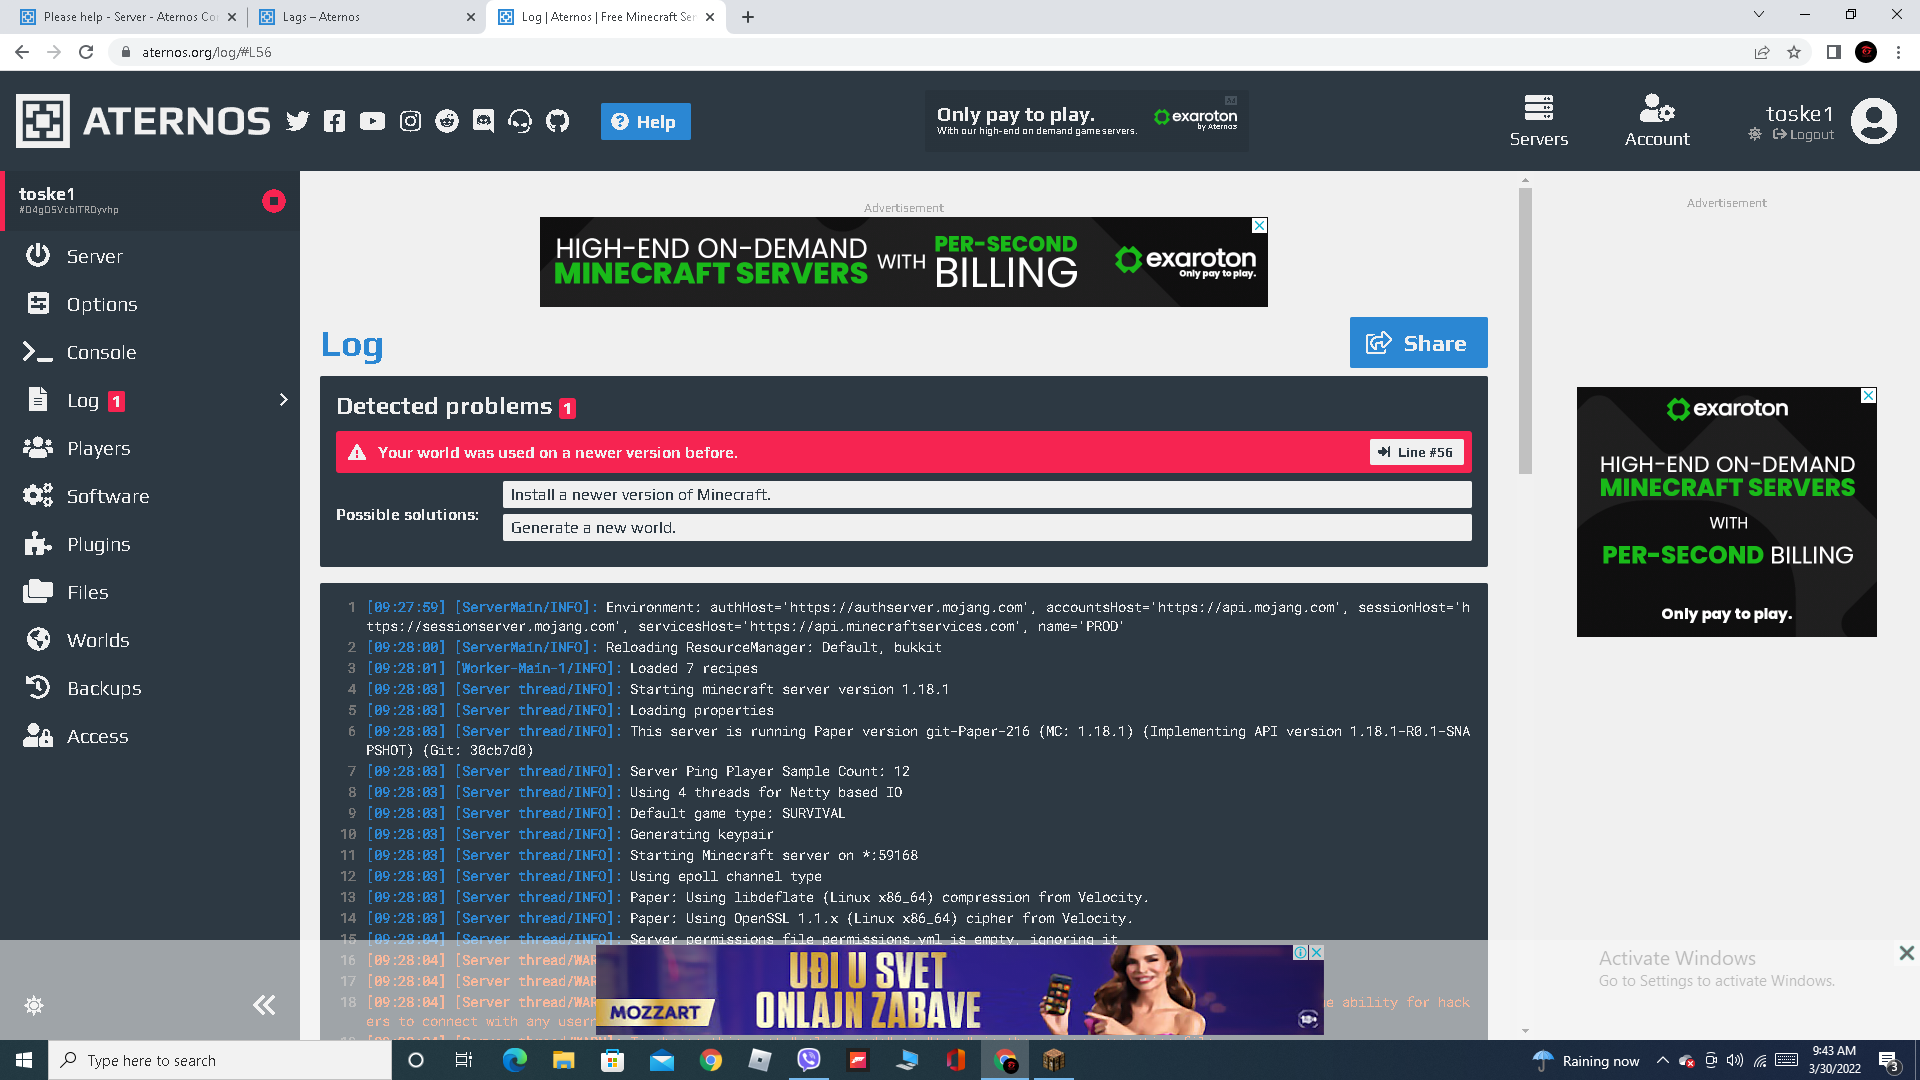Image resolution: width=1920 pixels, height=1080 pixels.
Task: Select 'Generate a new world' solution
Action: click(x=987, y=528)
